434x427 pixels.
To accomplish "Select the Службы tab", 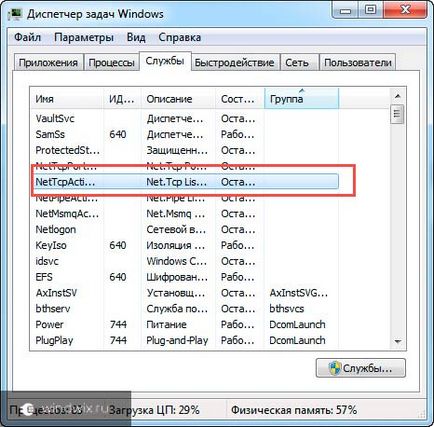I will (x=165, y=61).
